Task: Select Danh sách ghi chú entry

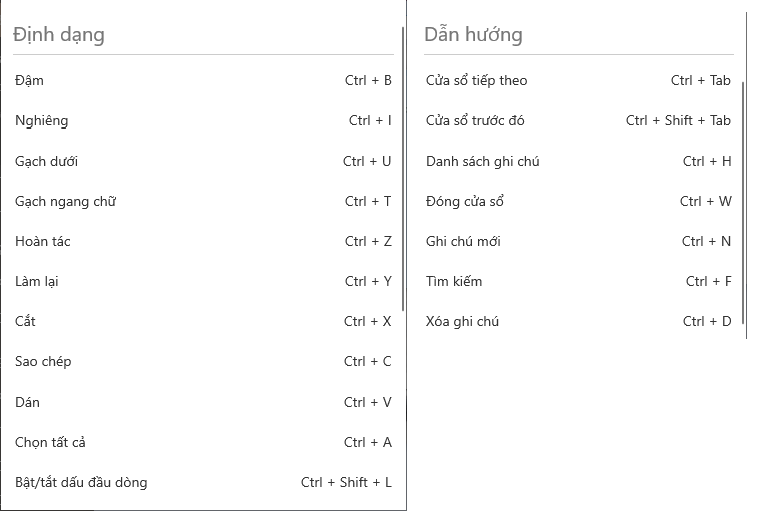Action: 578,161
